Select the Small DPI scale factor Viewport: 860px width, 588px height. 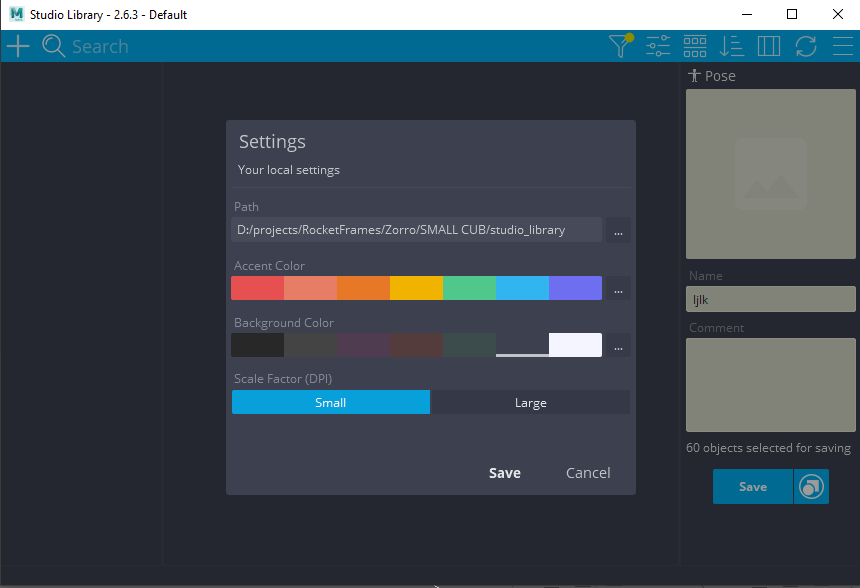pyautogui.click(x=331, y=402)
